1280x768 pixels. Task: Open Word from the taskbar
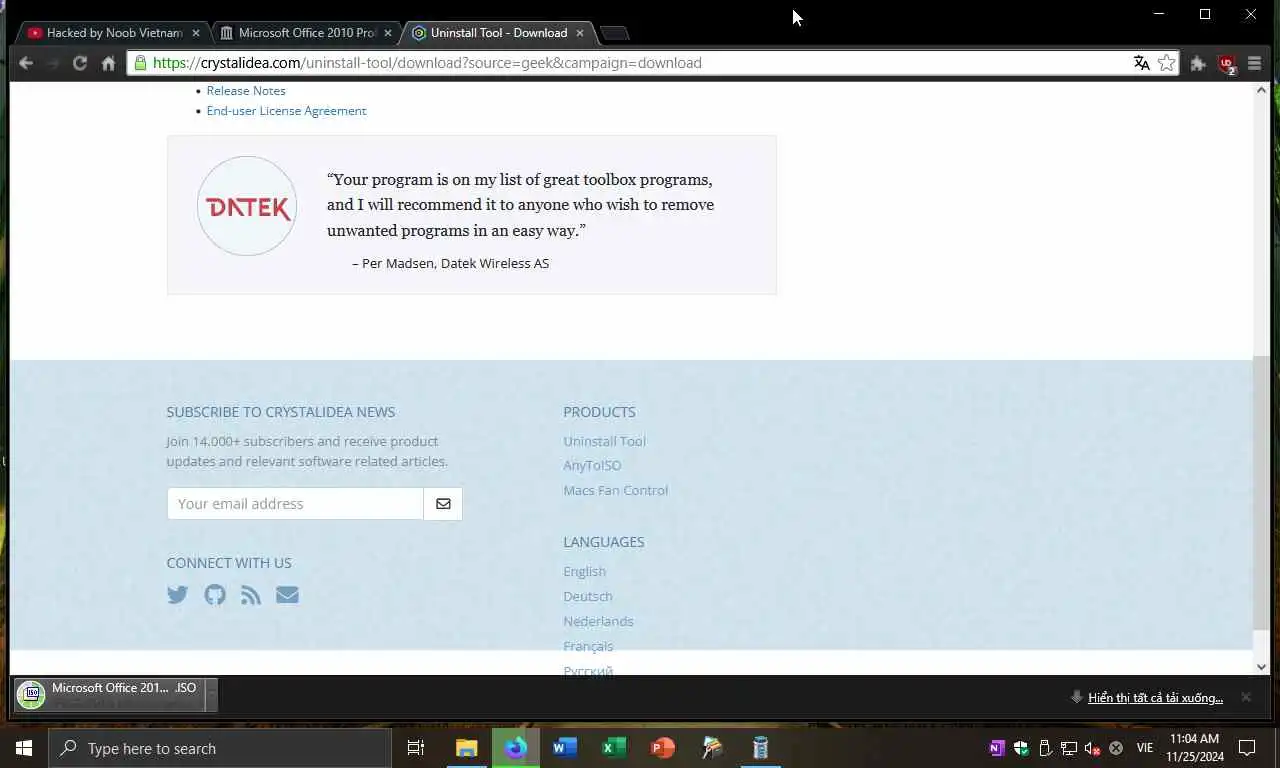[565, 748]
